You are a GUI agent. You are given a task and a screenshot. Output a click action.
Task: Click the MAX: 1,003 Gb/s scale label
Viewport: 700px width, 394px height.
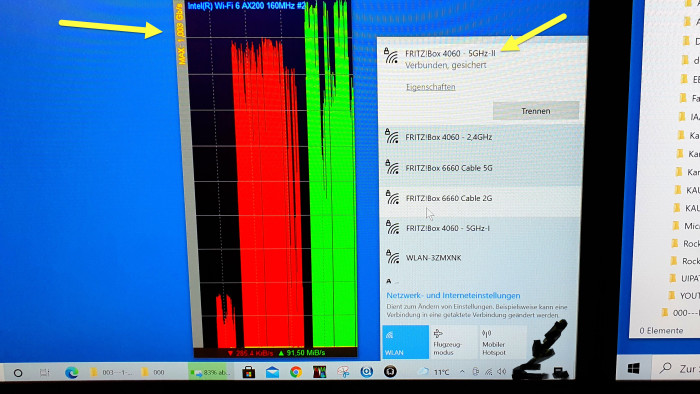[x=180, y=33]
